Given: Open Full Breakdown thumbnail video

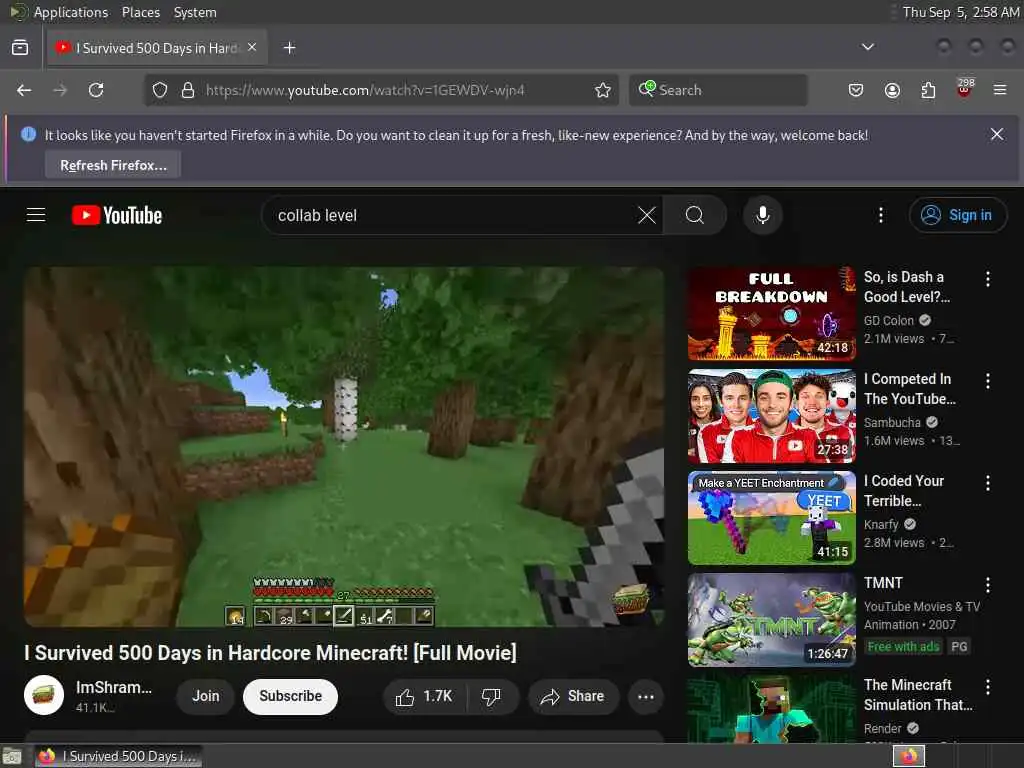Looking at the screenshot, I should coord(771,313).
